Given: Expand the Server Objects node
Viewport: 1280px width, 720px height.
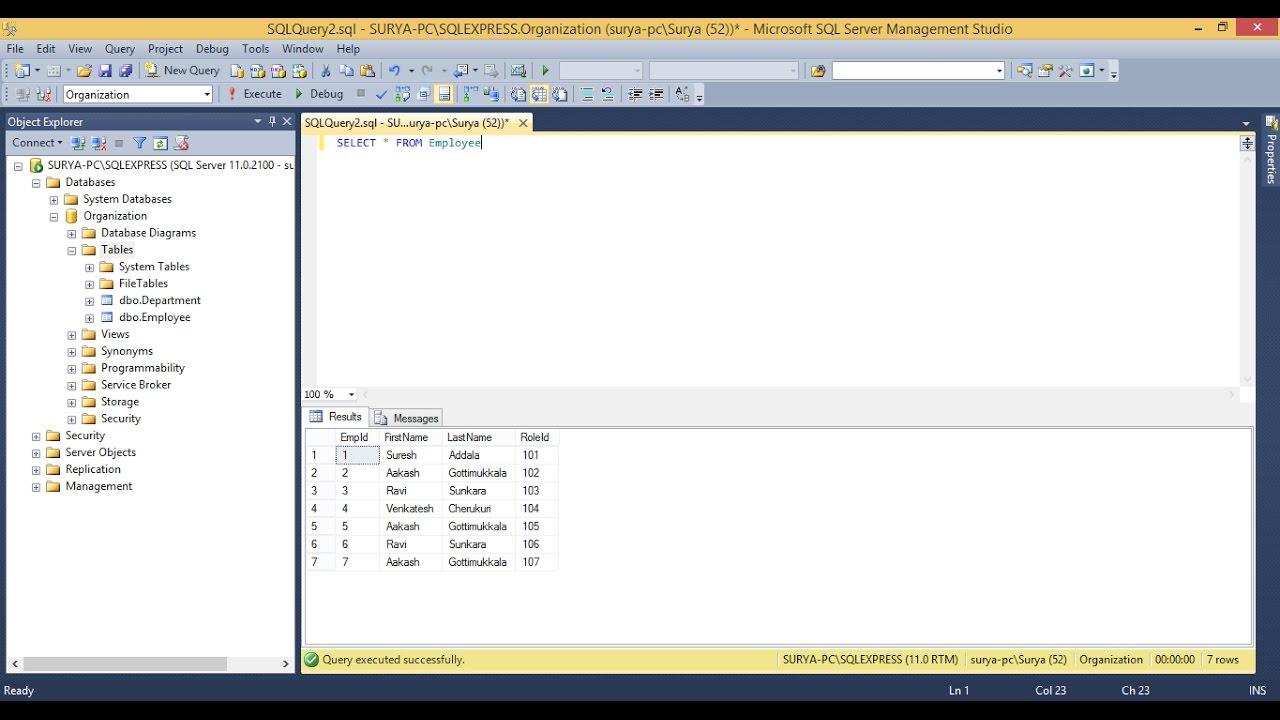Looking at the screenshot, I should [x=36, y=453].
